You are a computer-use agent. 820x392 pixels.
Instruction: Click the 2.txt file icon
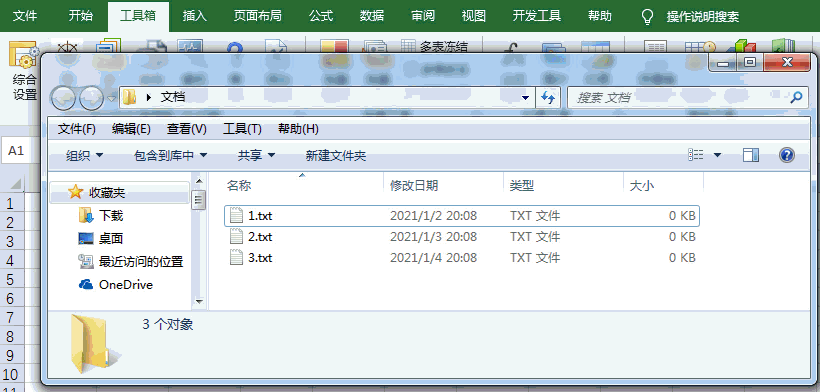(x=237, y=237)
